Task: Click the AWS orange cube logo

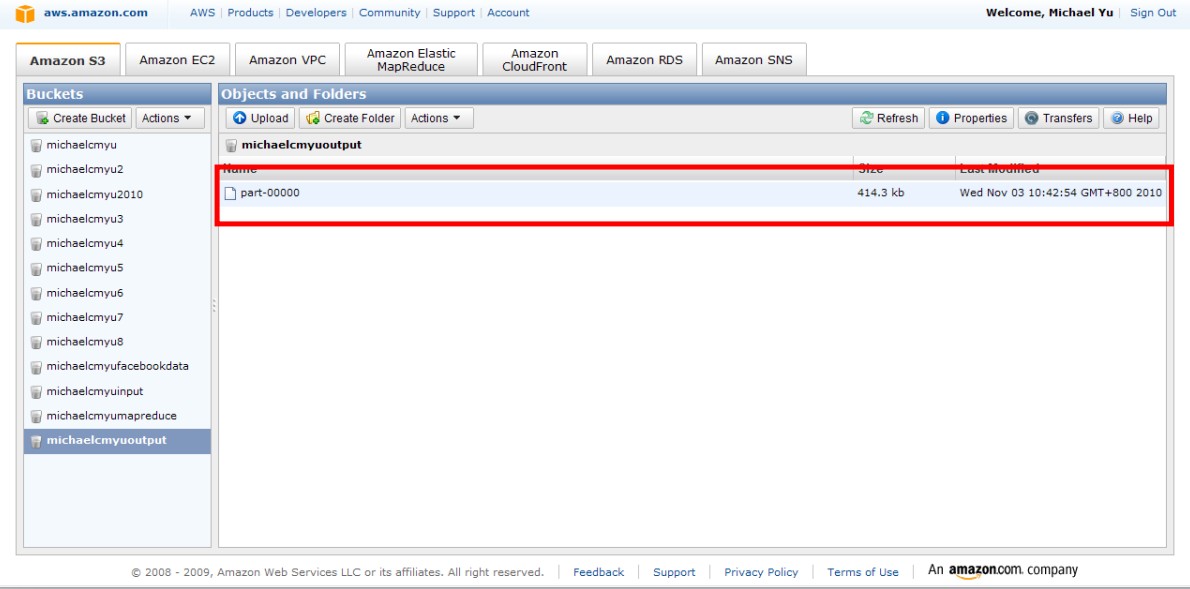Action: click(25, 14)
